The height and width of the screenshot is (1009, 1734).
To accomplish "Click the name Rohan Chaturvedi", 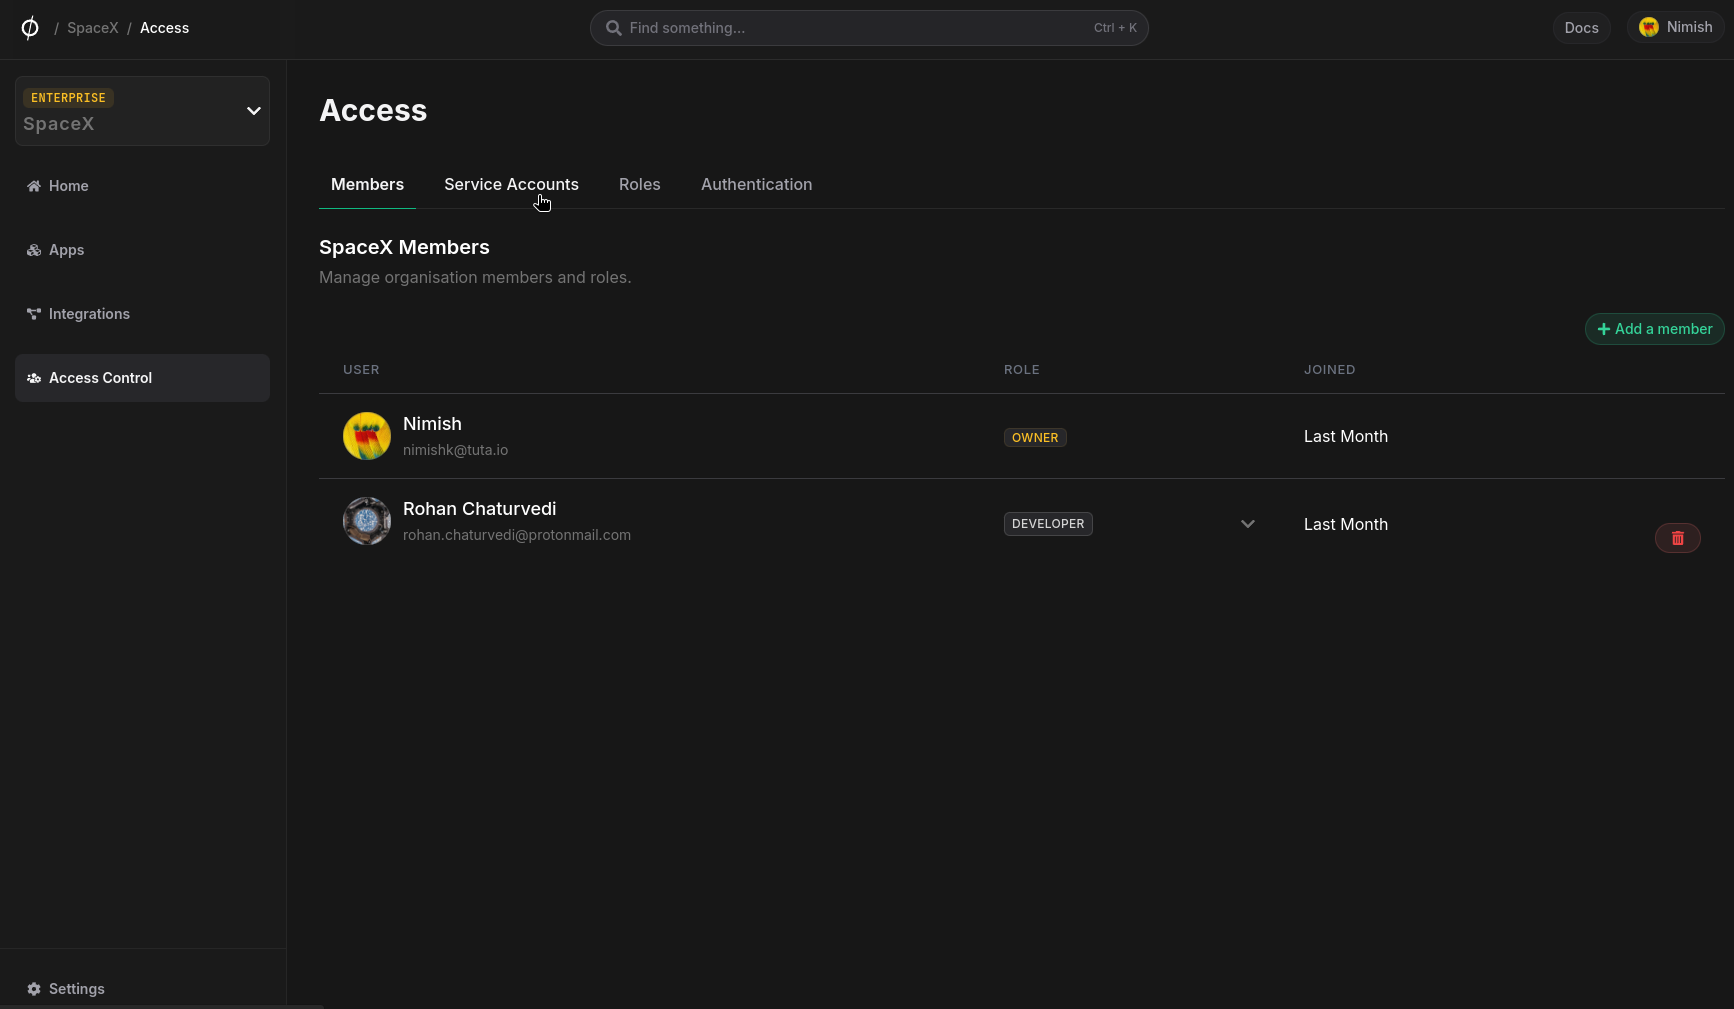I will click(x=480, y=509).
